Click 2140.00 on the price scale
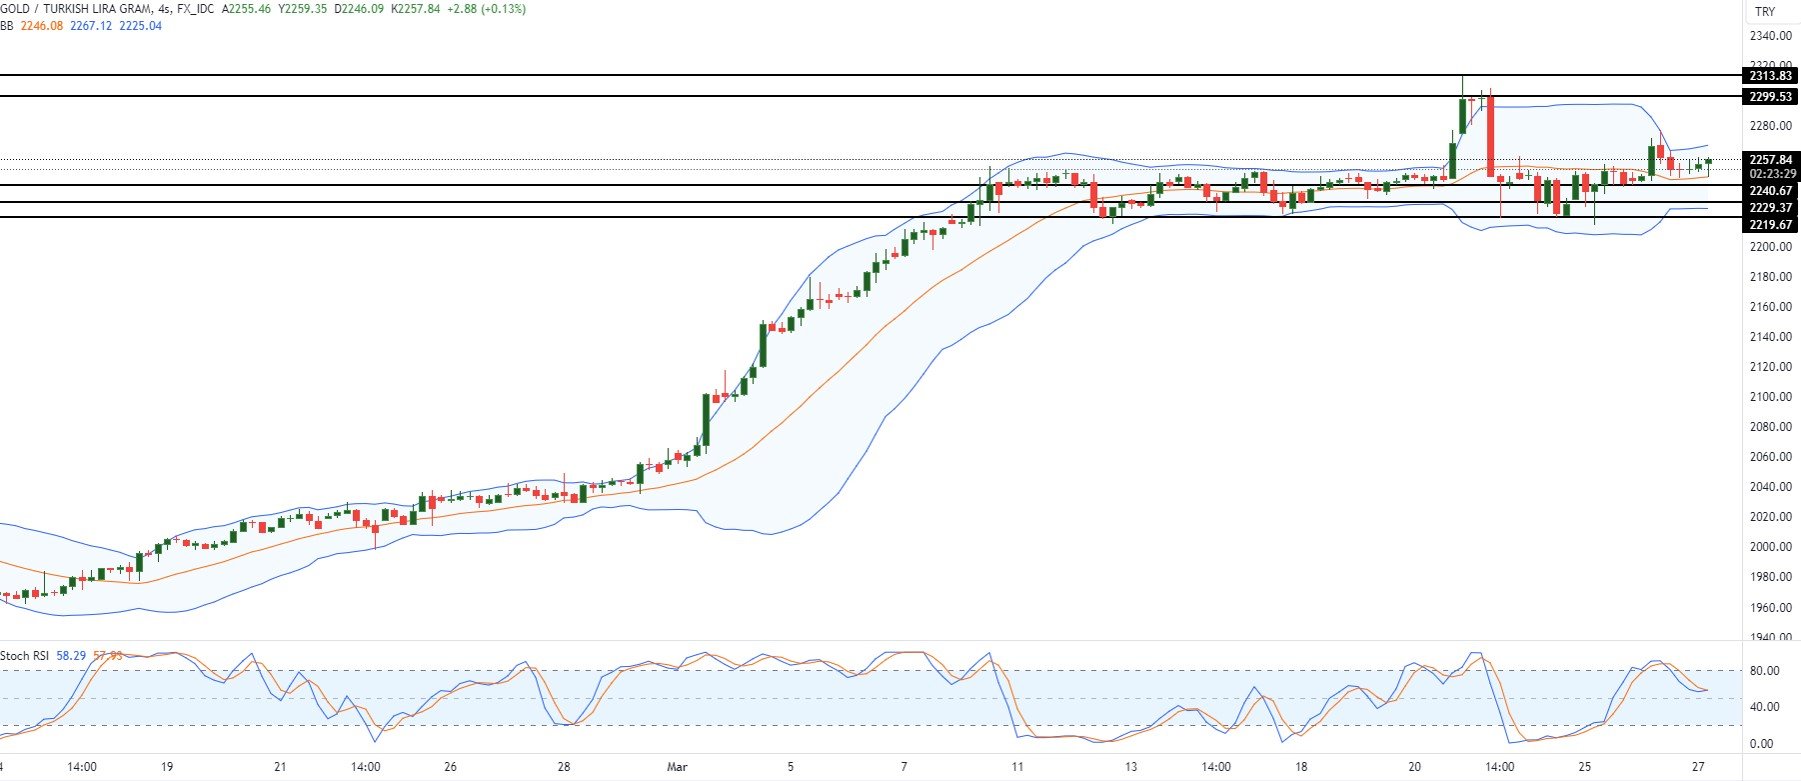1801x781 pixels. (1770, 337)
